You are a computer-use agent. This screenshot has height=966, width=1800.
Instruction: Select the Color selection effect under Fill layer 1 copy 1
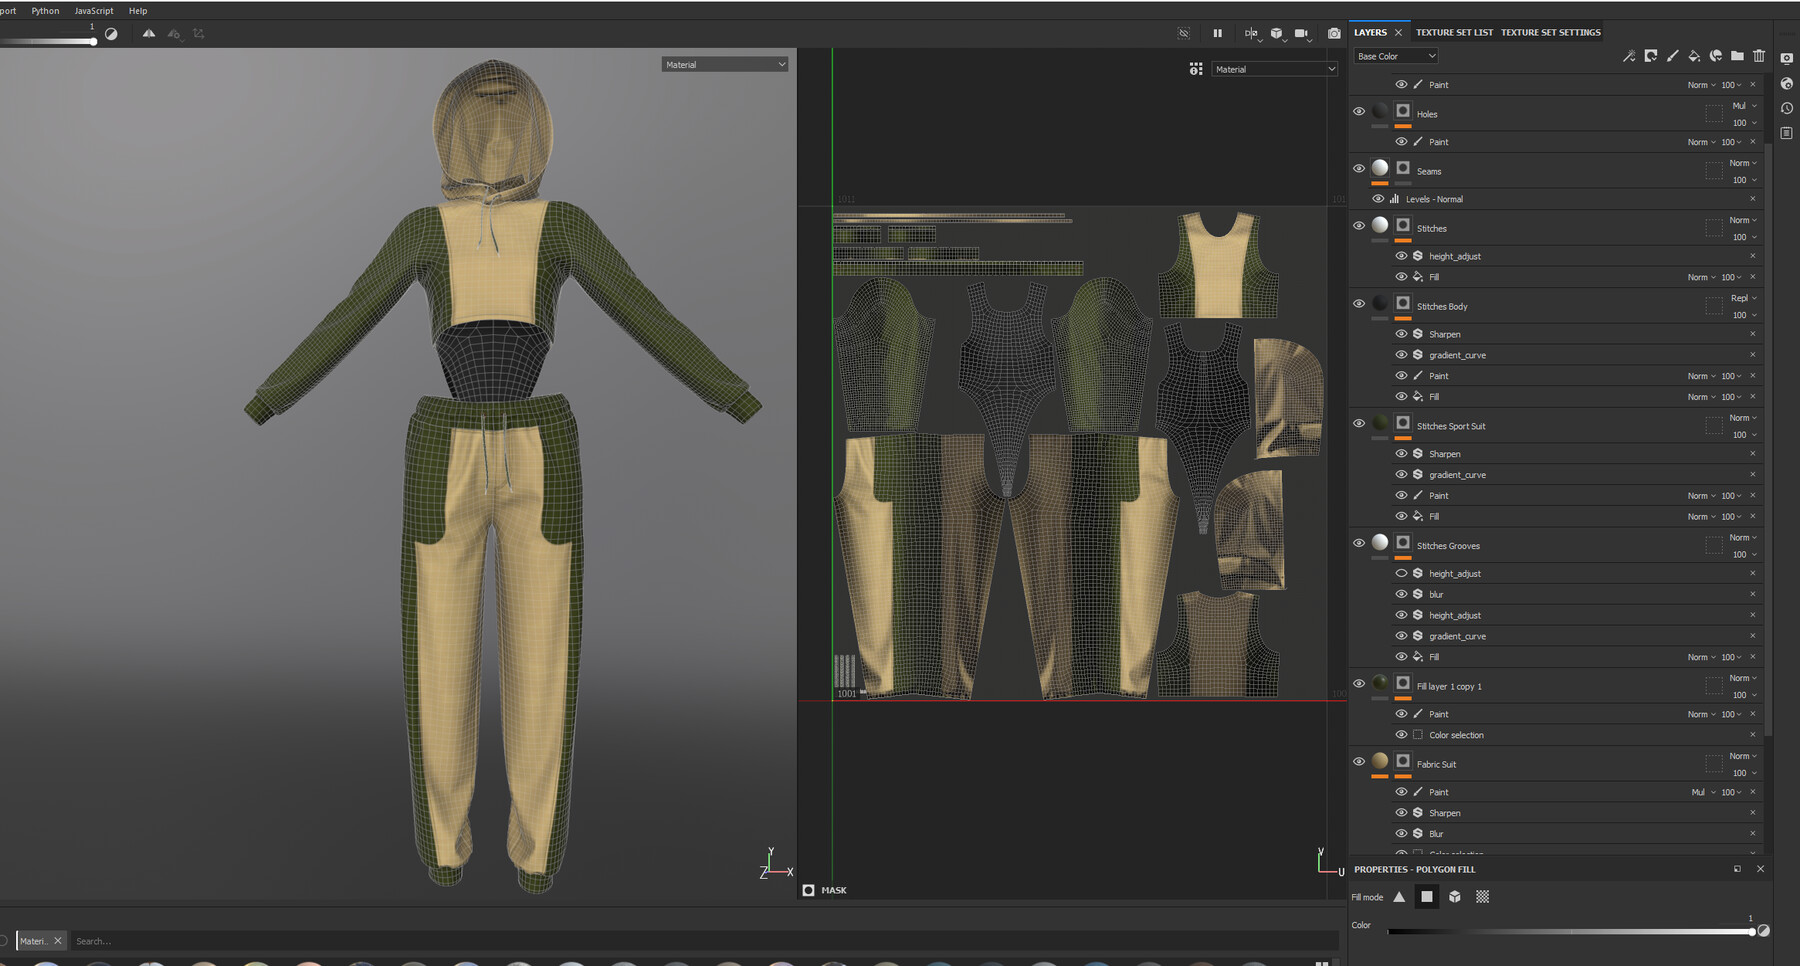pyautogui.click(x=1455, y=734)
